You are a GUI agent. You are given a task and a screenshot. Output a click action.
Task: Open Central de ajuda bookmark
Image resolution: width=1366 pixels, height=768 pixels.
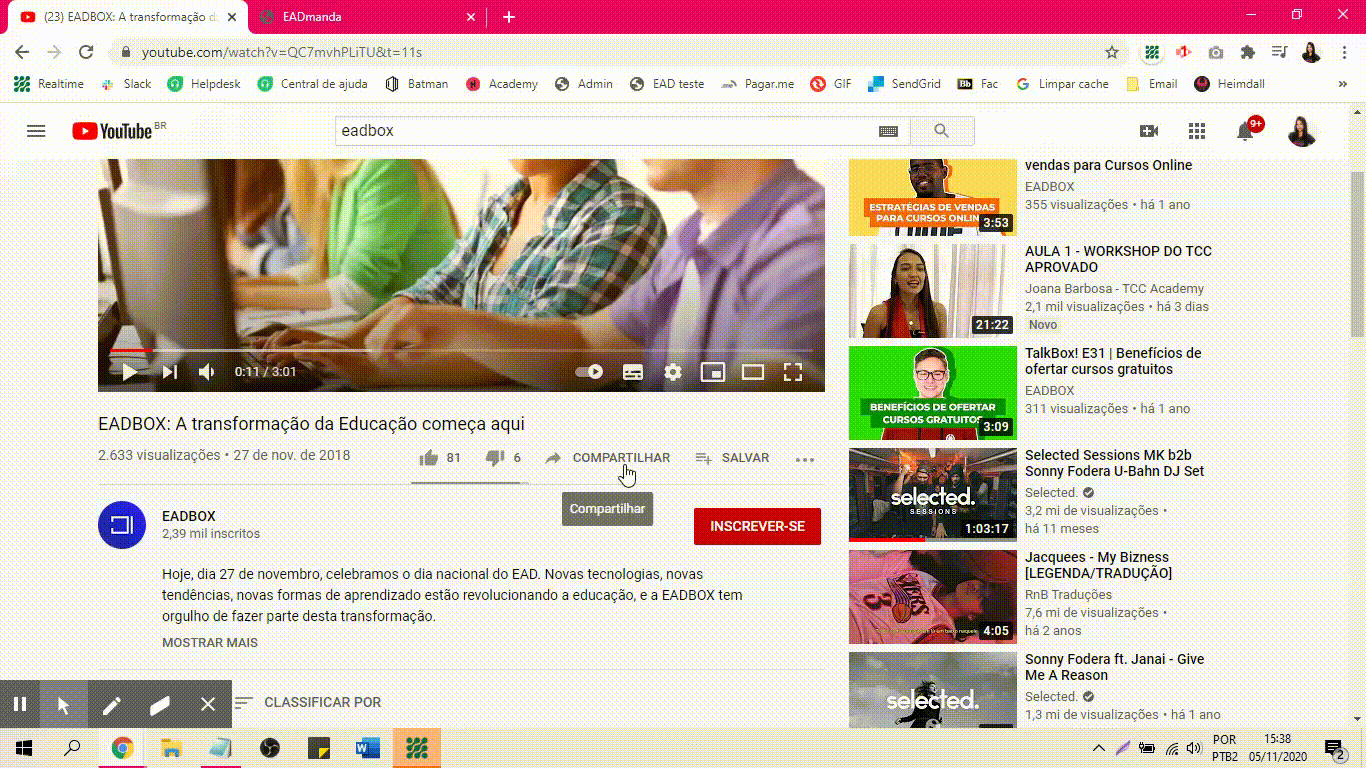[x=312, y=84]
